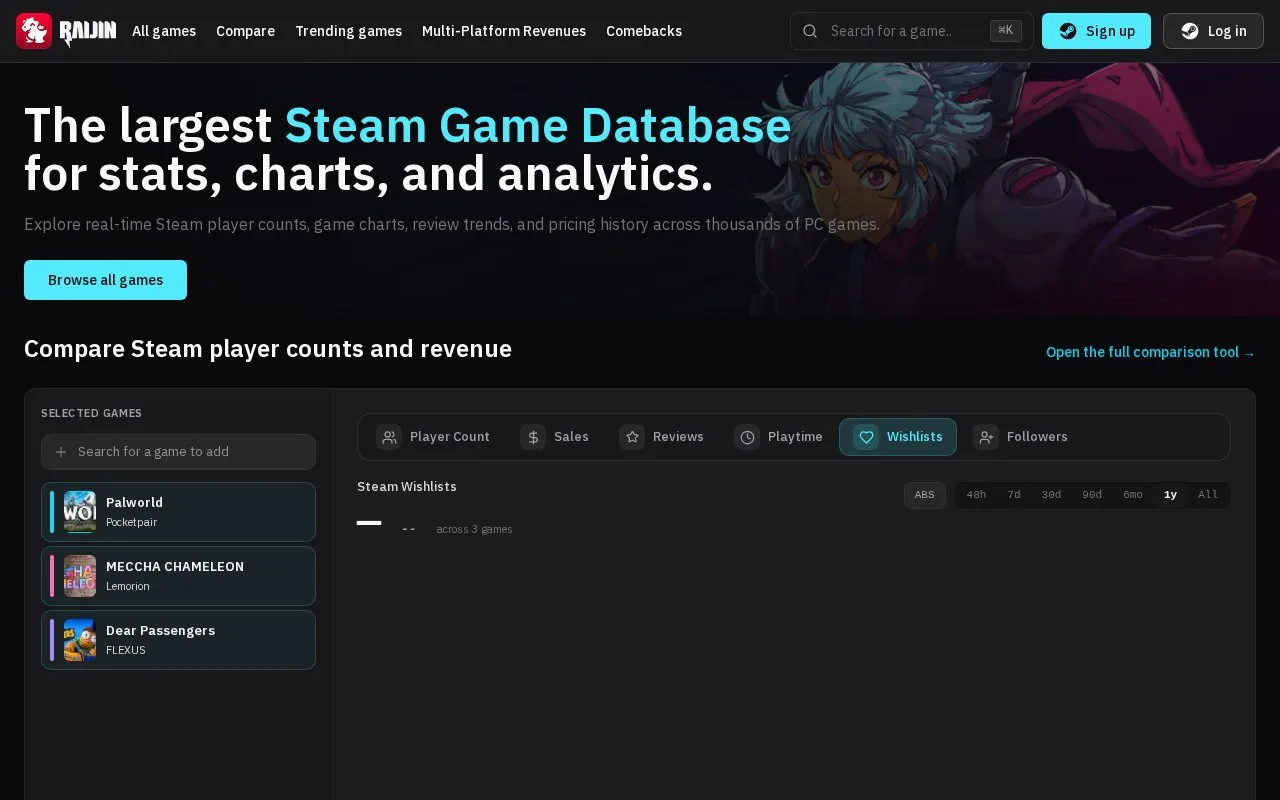Open the full comparison tool link
The image size is (1280, 800).
[1150, 352]
